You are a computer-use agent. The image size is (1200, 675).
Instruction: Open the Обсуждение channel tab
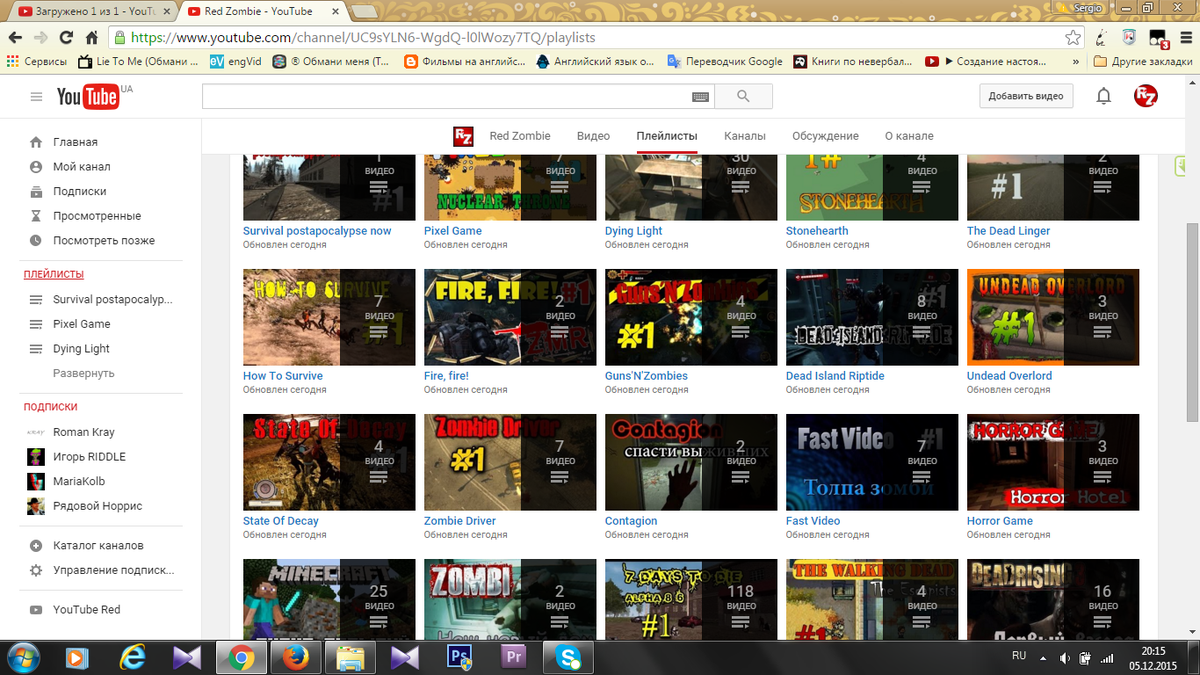[825, 136]
